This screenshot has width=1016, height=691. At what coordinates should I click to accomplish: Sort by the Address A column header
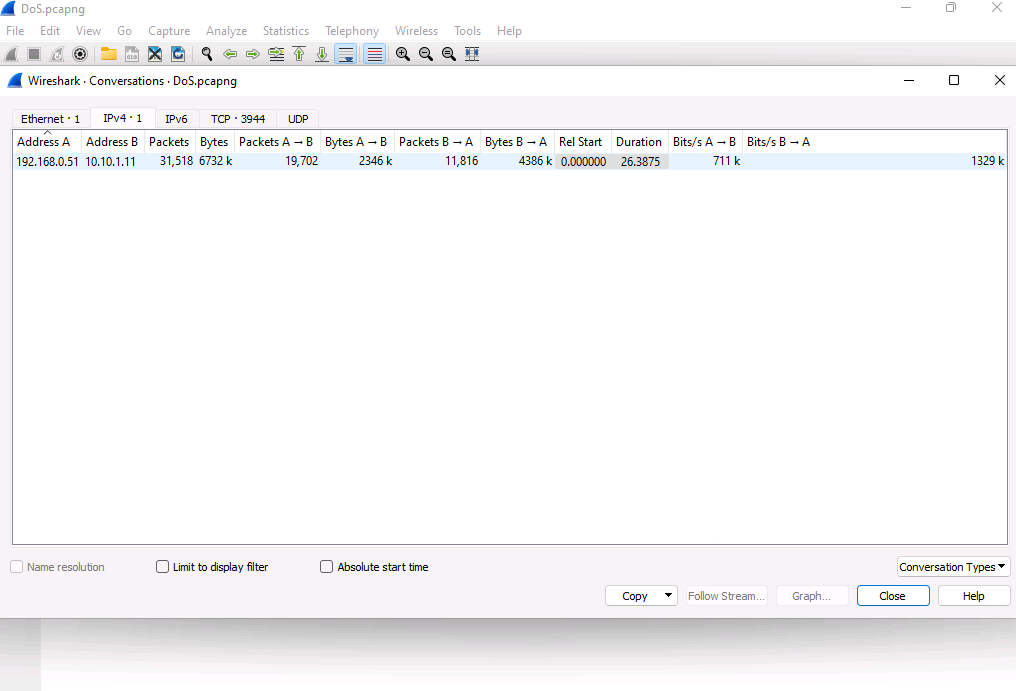click(44, 142)
